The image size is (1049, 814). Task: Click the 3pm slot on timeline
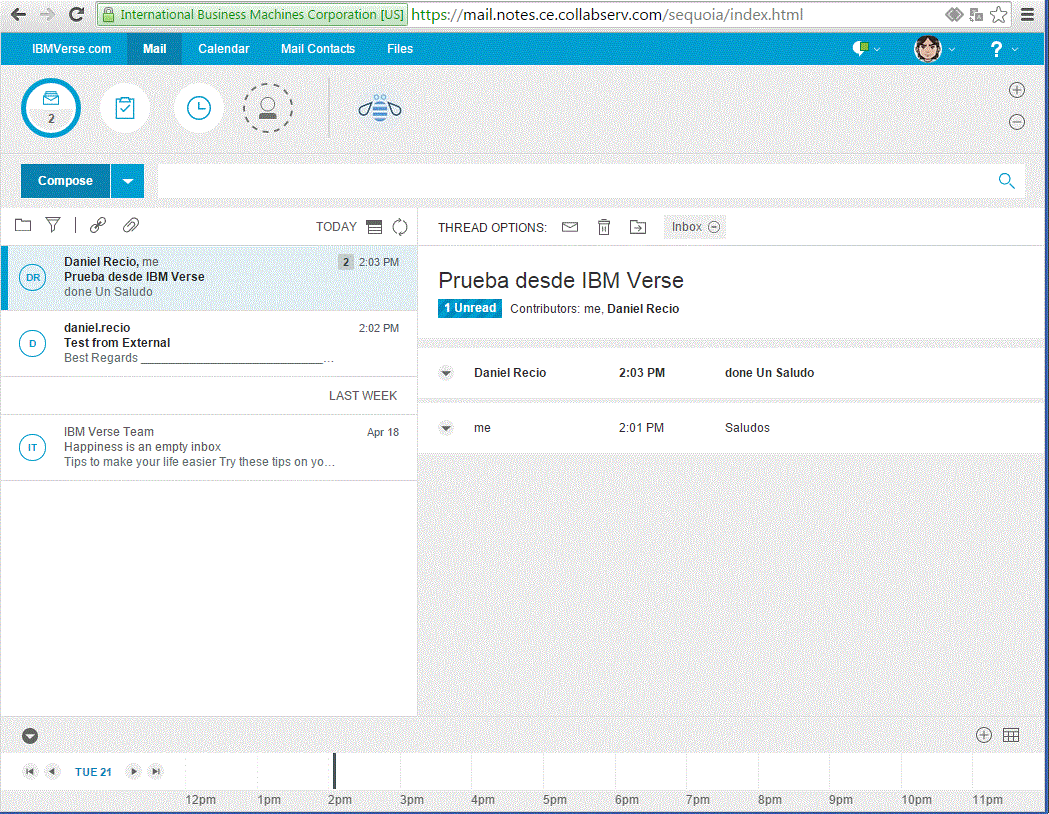point(436,771)
